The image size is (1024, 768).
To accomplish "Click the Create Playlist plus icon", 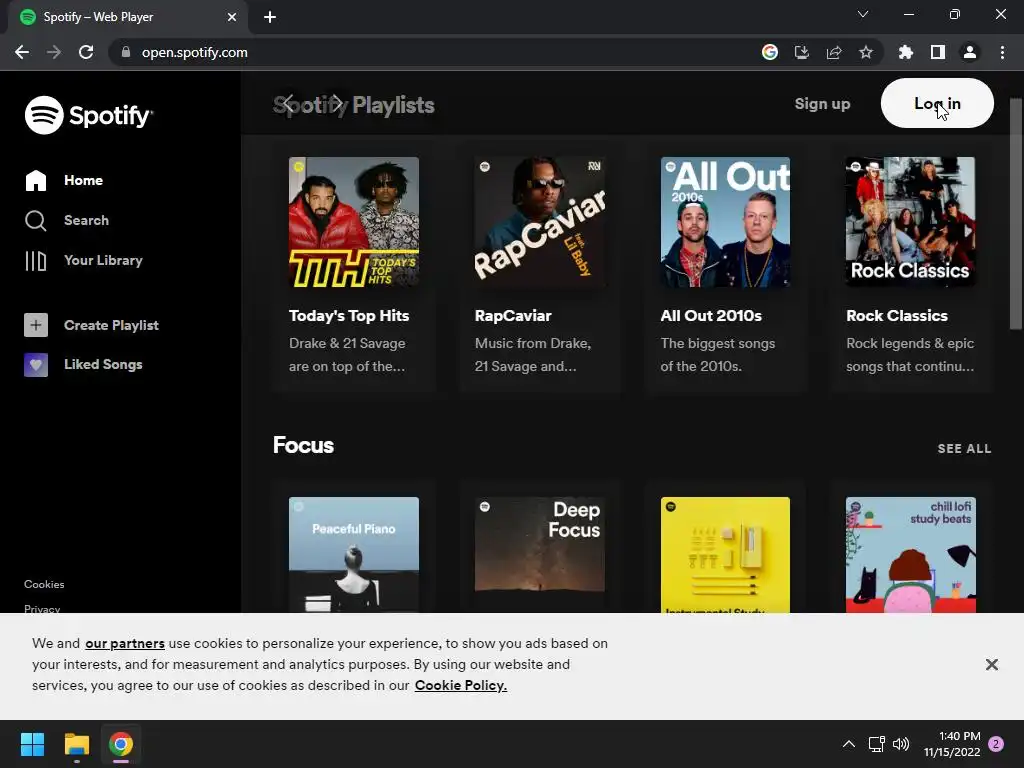I will pos(36,325).
